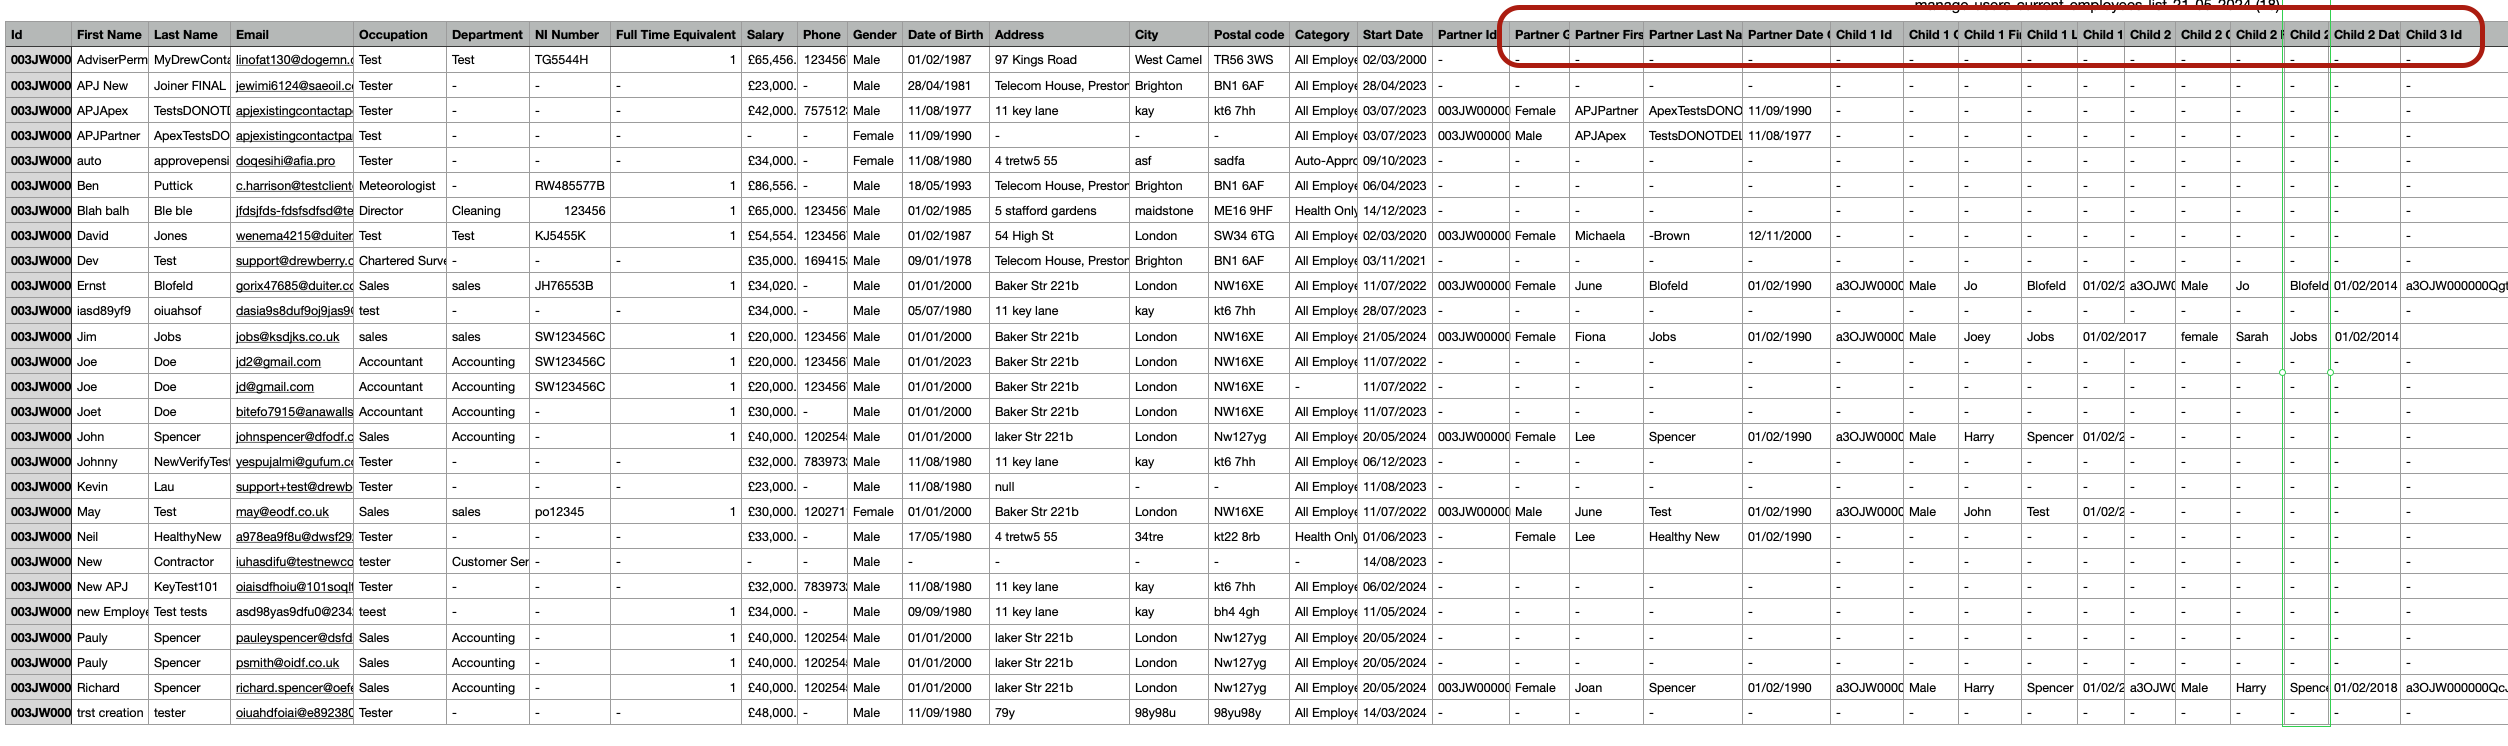Click the NI Number column header

569,34
